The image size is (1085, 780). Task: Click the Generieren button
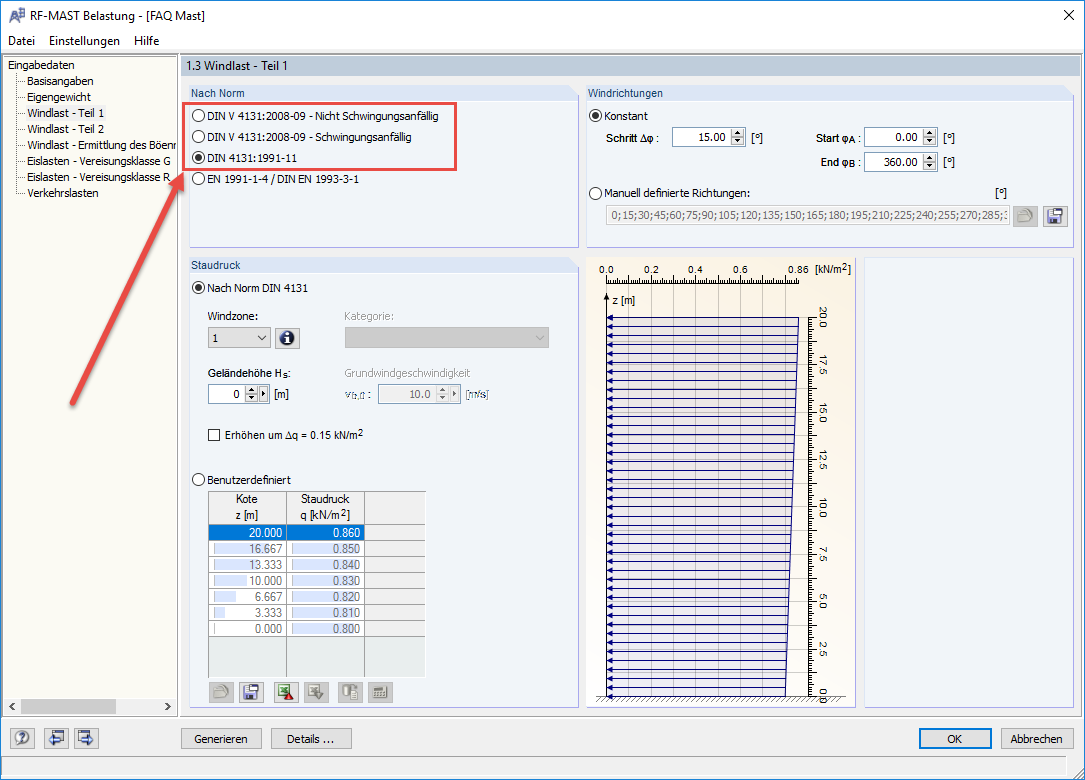pyautogui.click(x=221, y=738)
